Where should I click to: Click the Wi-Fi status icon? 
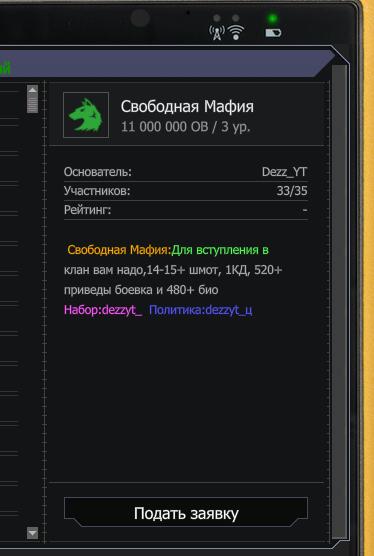point(236,32)
